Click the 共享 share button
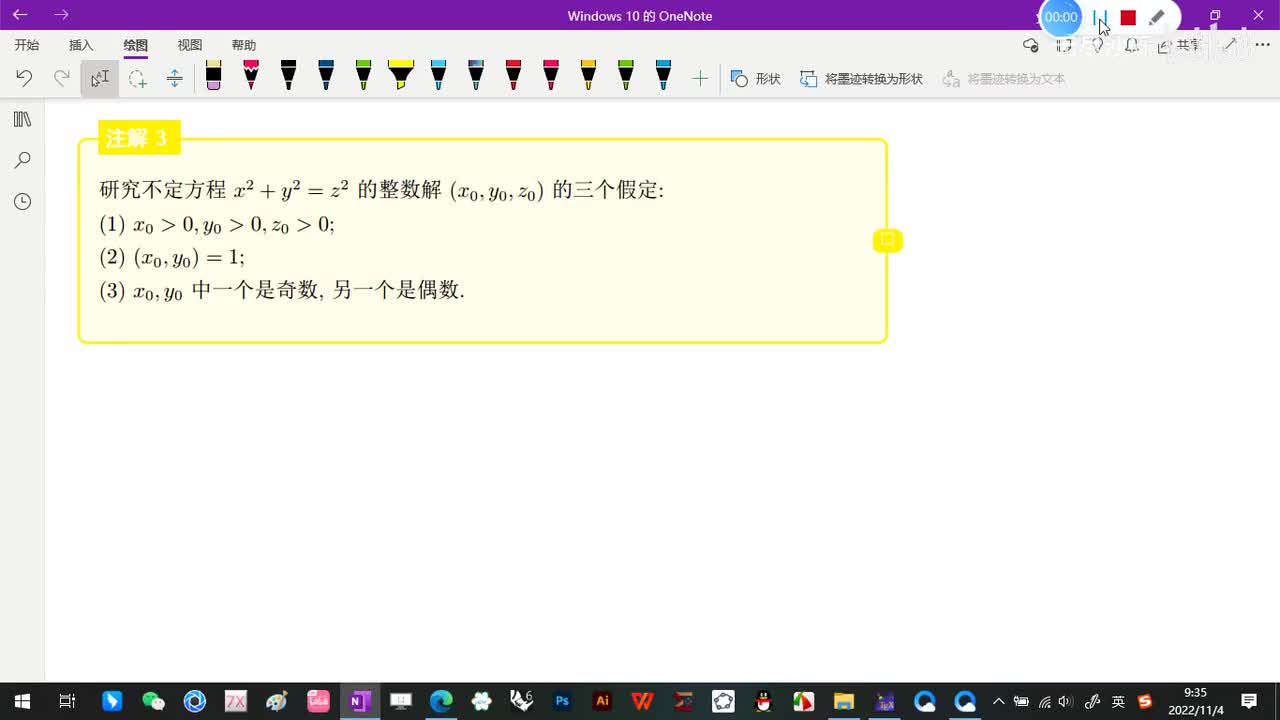Image resolution: width=1280 pixels, height=720 pixels. coord(1179,45)
